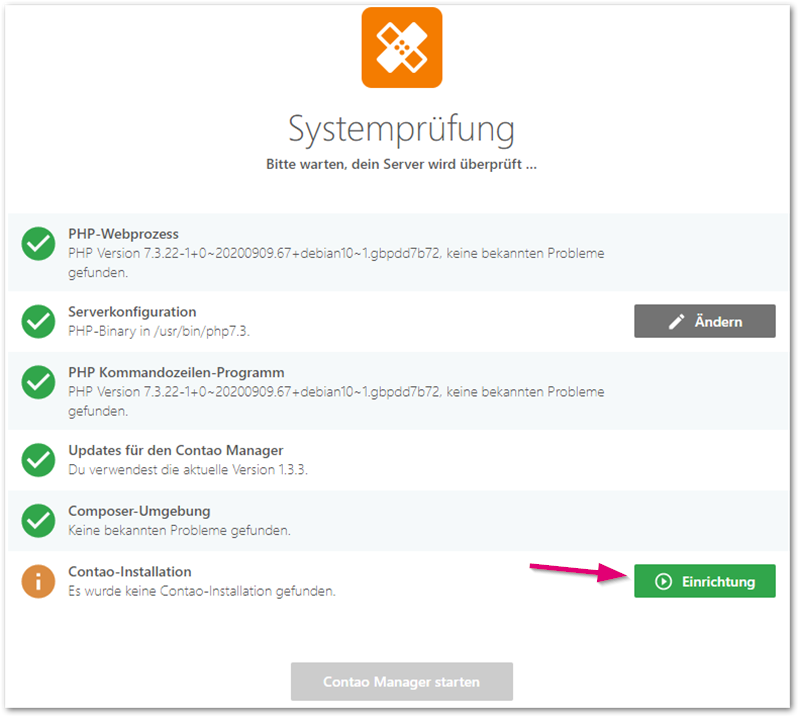This screenshot has width=799, height=717.
Task: Select the green checkmark beside Composer-Umgebung
Action: pyautogui.click(x=39, y=520)
